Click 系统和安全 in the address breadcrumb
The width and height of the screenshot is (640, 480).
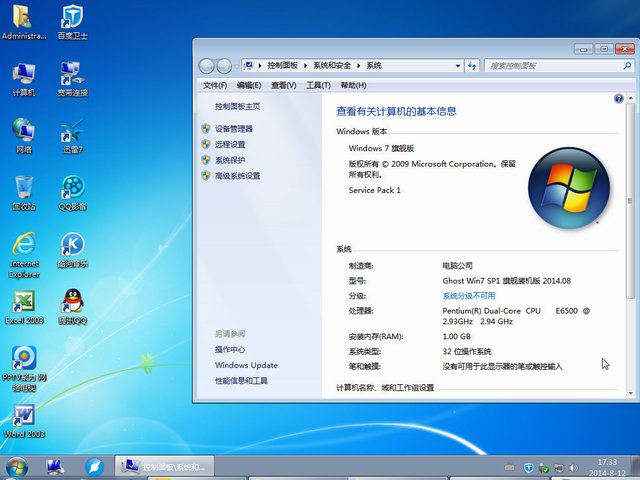[332, 66]
